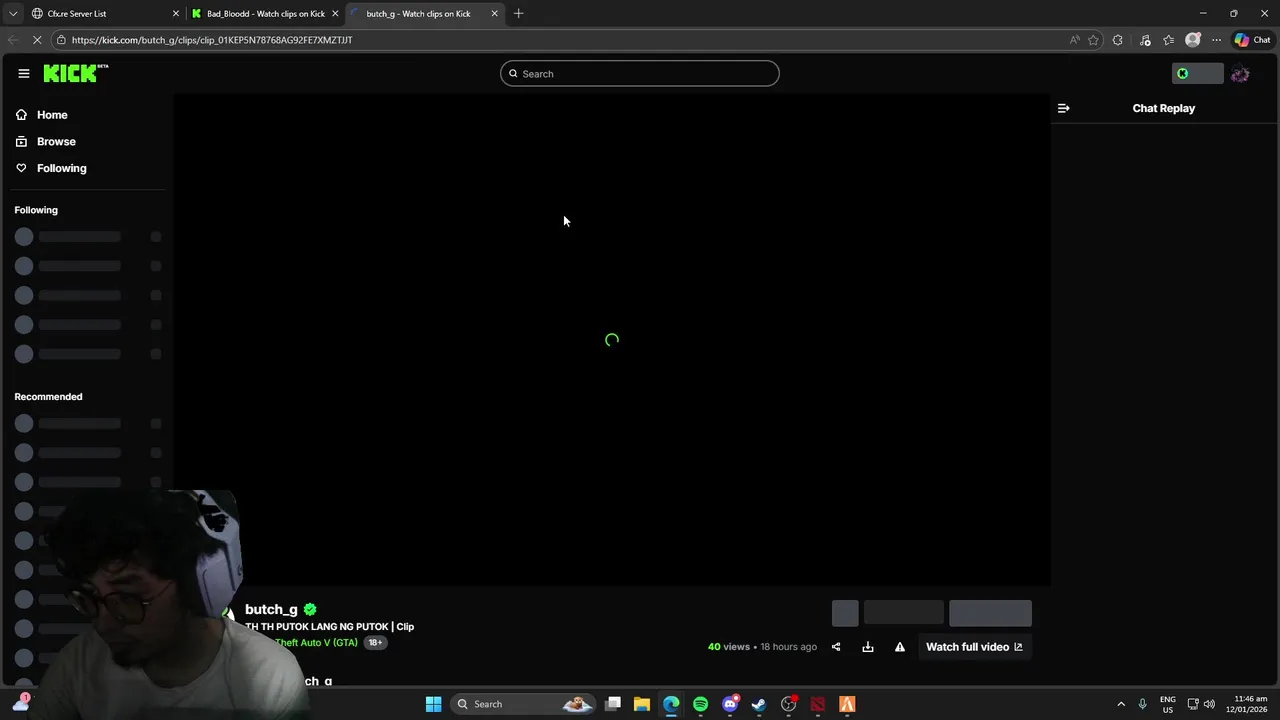Viewport: 1280px width, 720px height.
Task: Add page to favorites star
Action: point(1093,40)
